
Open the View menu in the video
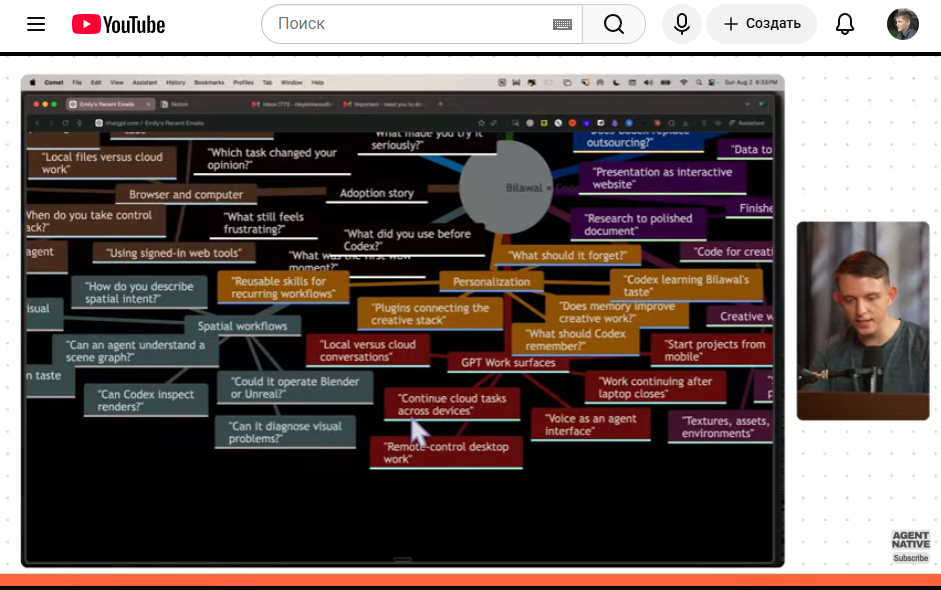117,82
